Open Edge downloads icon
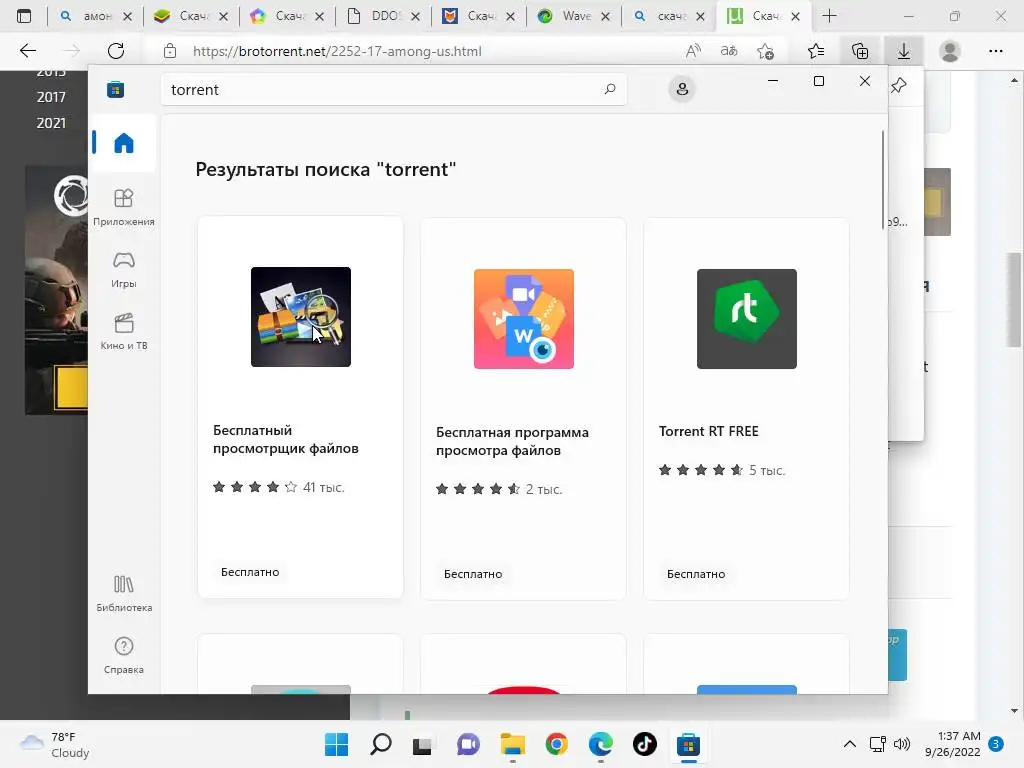 904,51
